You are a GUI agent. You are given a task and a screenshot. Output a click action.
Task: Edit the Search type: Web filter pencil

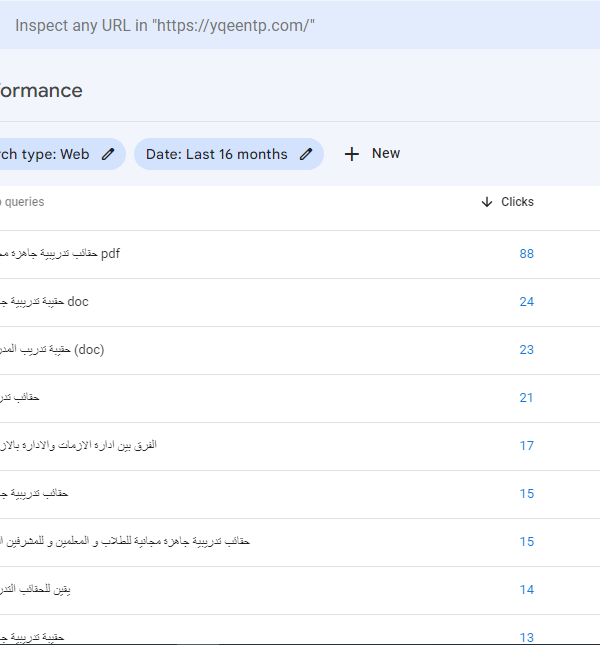click(x=108, y=154)
